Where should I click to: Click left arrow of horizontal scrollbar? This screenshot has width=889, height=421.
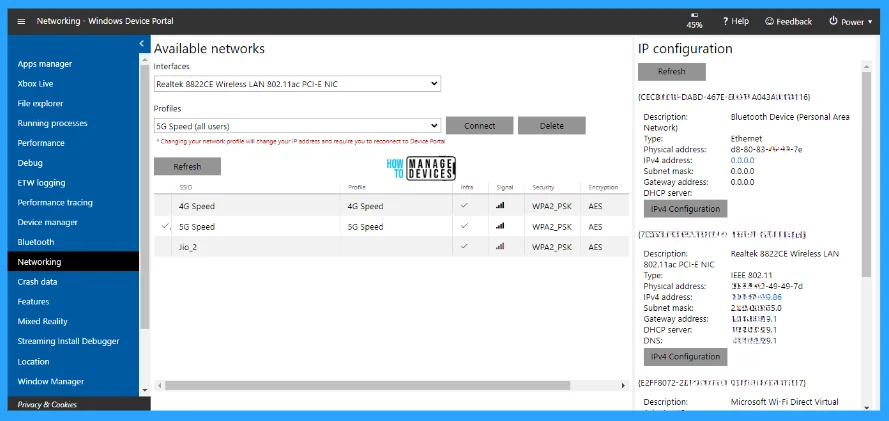point(159,385)
